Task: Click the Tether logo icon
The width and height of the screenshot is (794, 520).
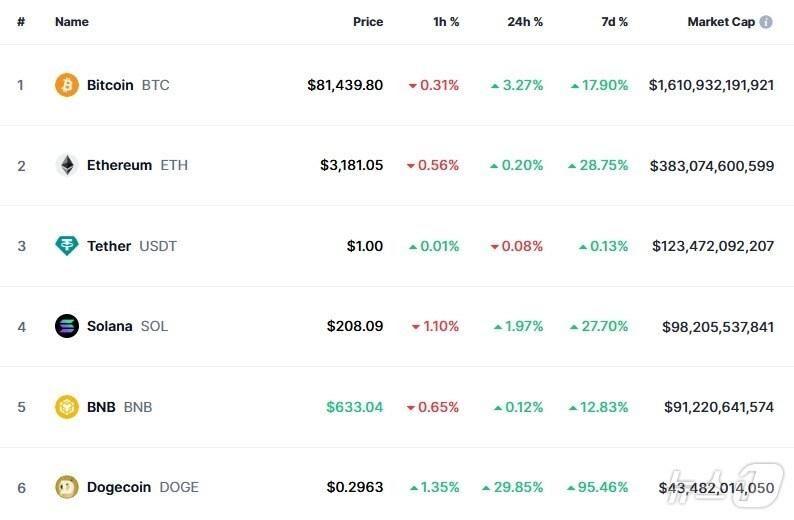Action: [x=67, y=246]
